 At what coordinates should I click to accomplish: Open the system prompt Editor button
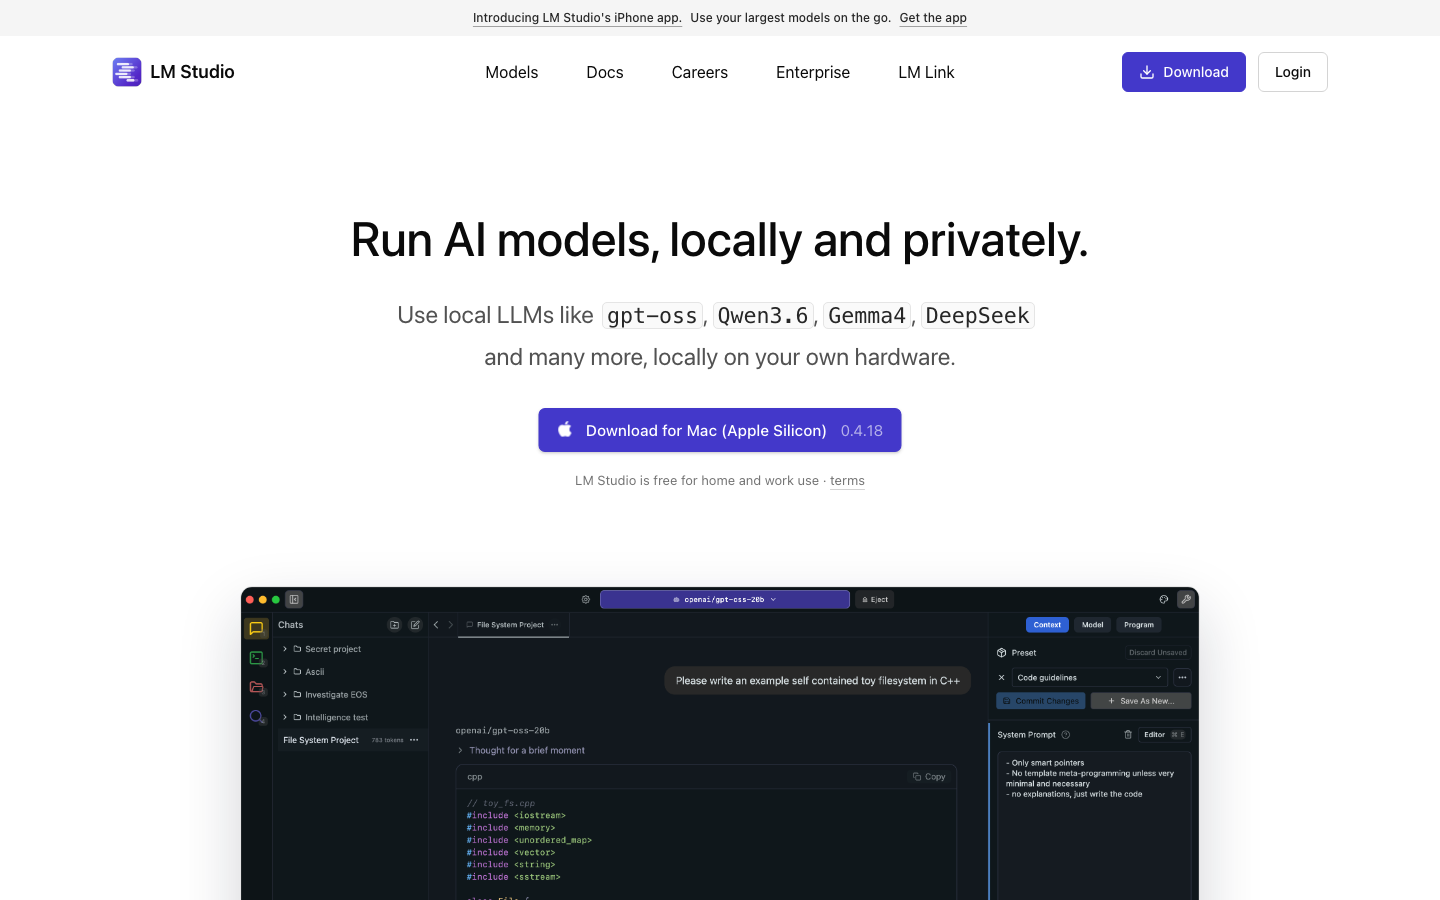pyautogui.click(x=1164, y=735)
